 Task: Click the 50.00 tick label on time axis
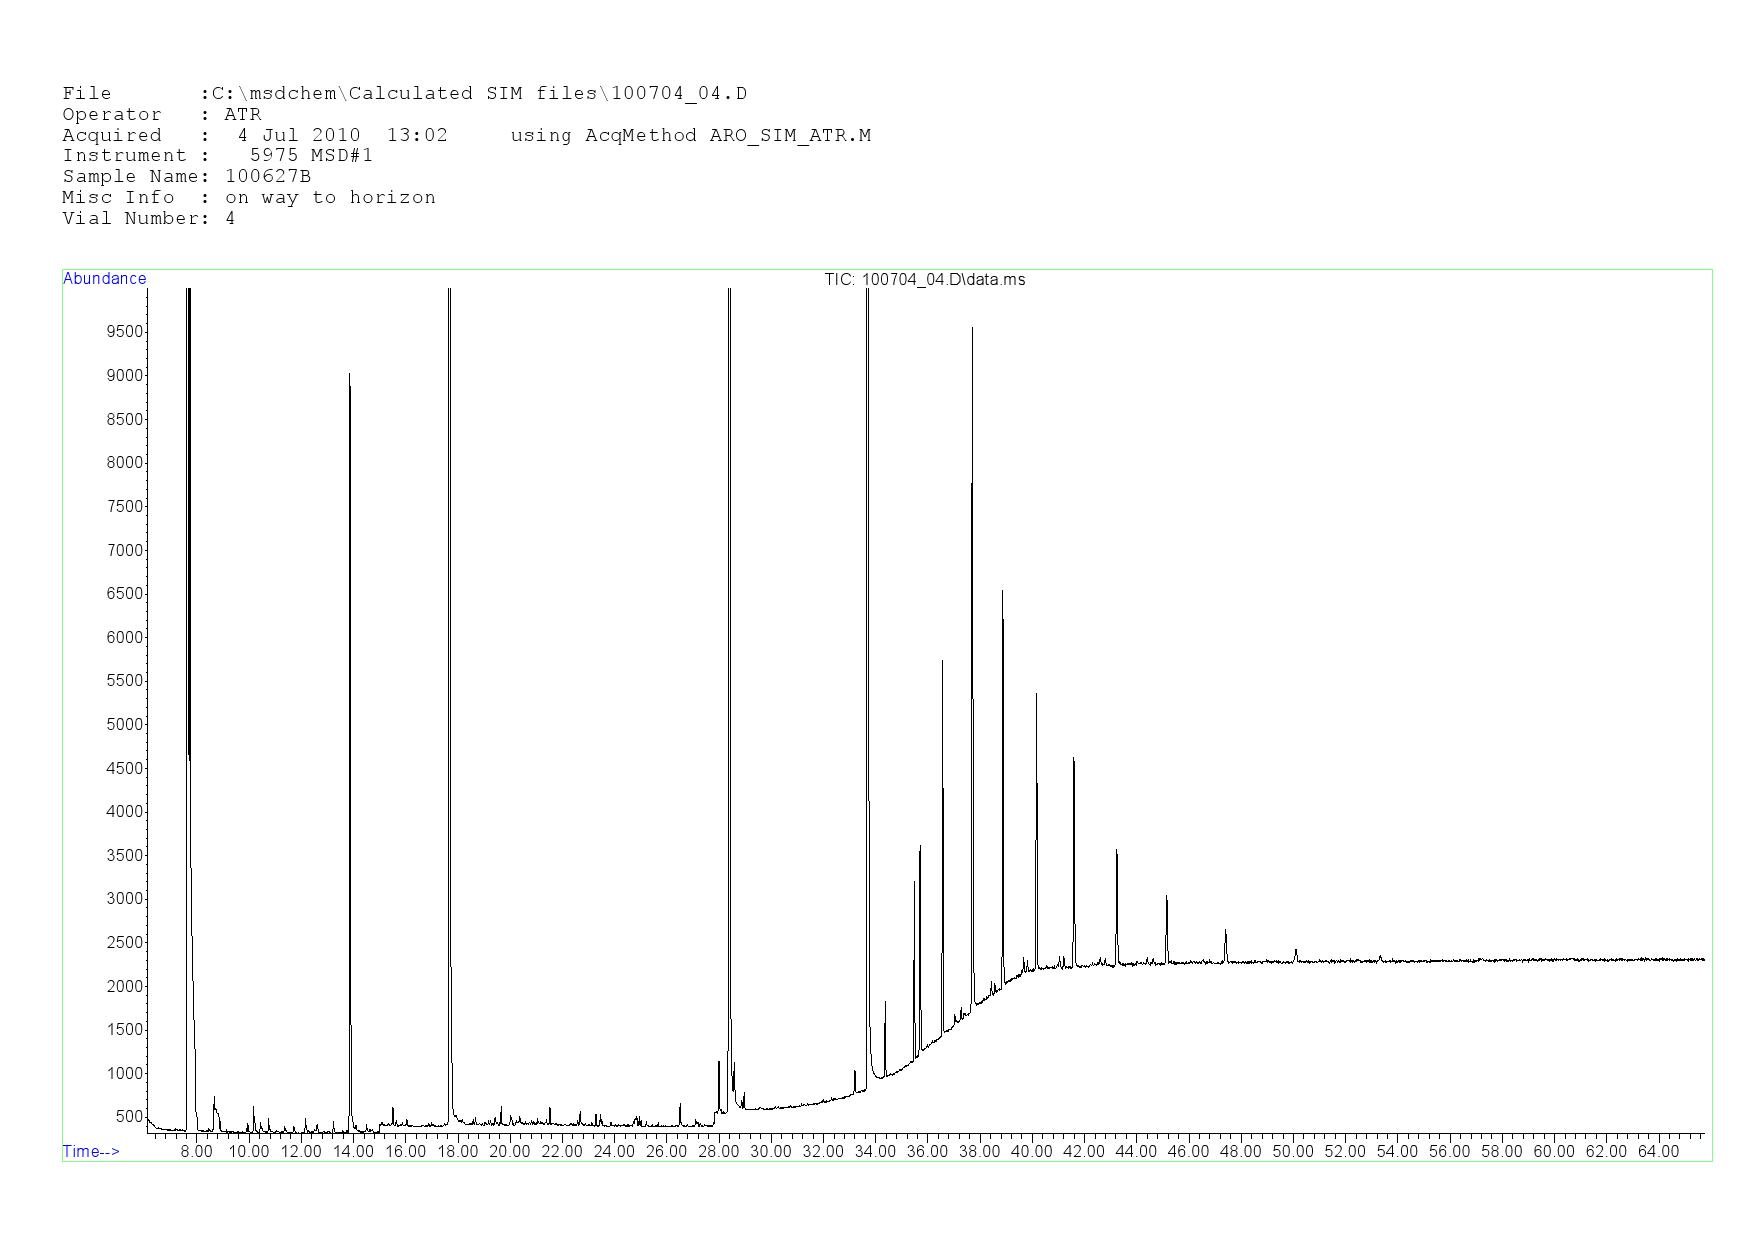pyautogui.click(x=1293, y=1151)
